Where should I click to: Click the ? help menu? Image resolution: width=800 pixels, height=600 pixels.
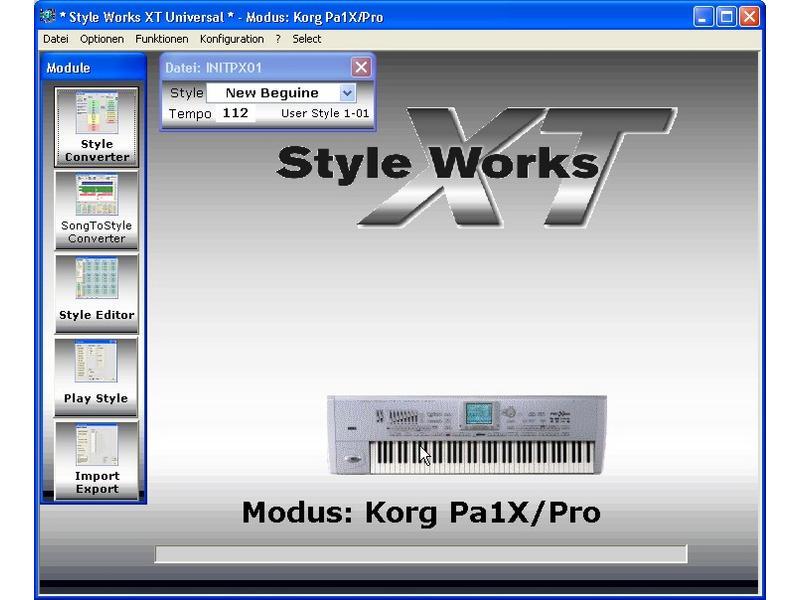pyautogui.click(x=278, y=39)
